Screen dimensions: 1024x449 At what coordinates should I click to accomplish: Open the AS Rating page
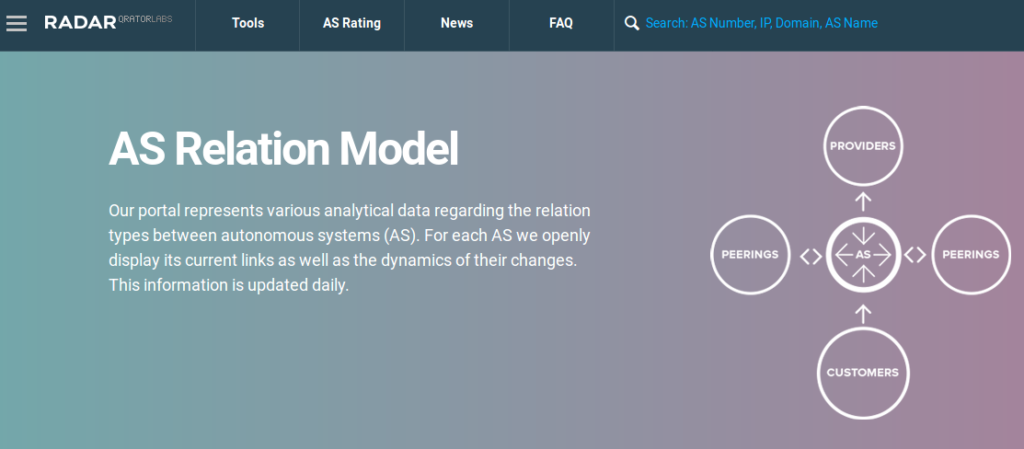pyautogui.click(x=352, y=23)
